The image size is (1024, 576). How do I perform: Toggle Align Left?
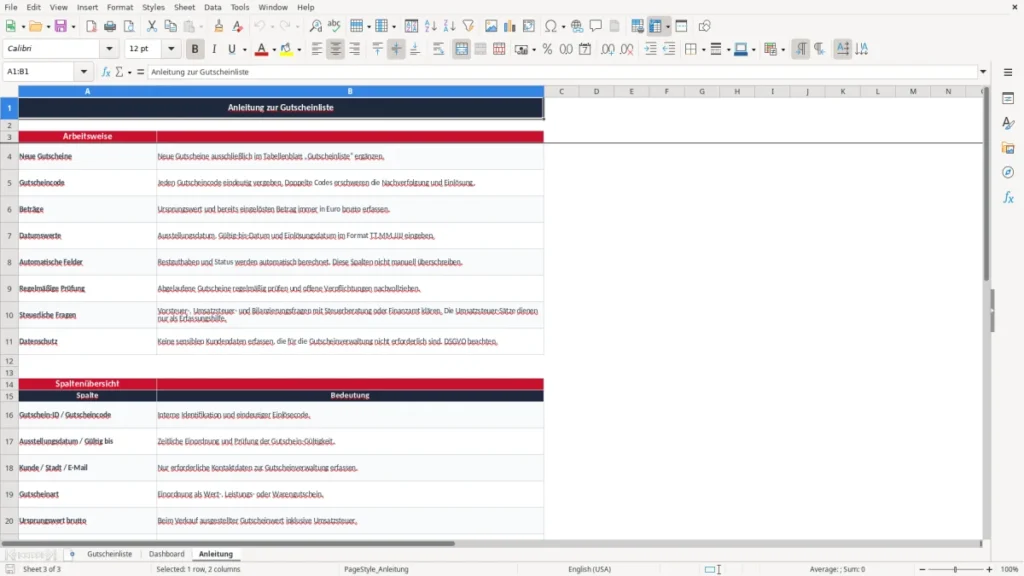317,49
